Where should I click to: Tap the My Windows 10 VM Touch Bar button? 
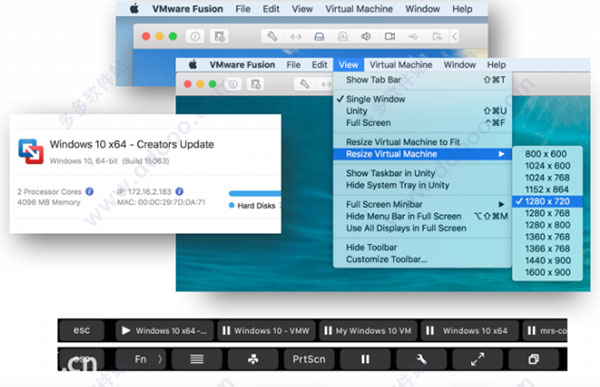click(x=368, y=330)
